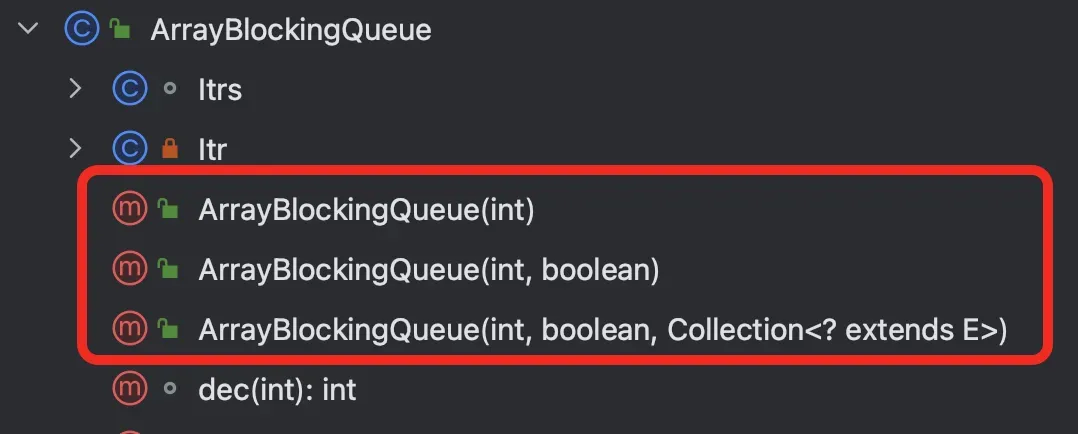Click the package-private dot icon beside Itrs
This screenshot has height=434, width=1078.
[169, 90]
